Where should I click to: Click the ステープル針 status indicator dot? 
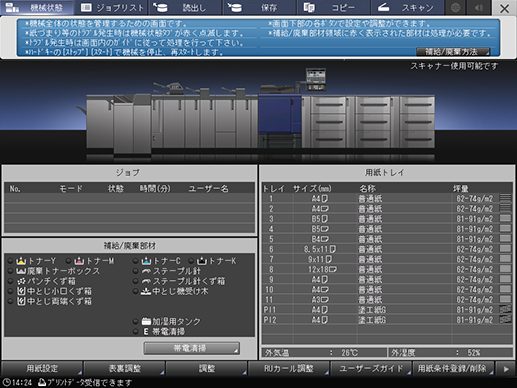coord(136,271)
